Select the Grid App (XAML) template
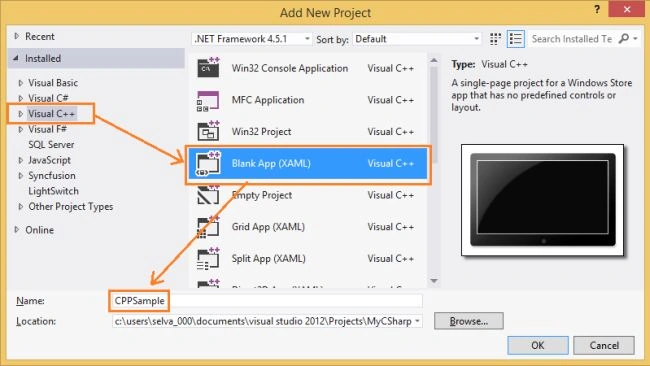The width and height of the screenshot is (650, 366). (308, 227)
